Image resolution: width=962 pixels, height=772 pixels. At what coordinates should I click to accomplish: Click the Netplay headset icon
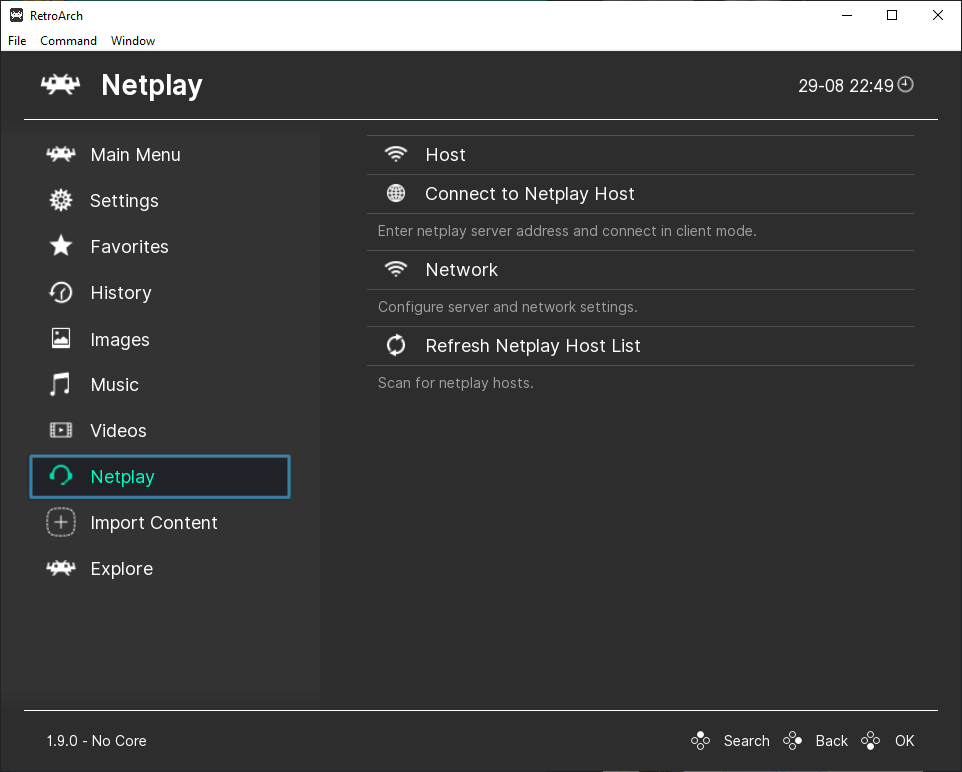[61, 477]
